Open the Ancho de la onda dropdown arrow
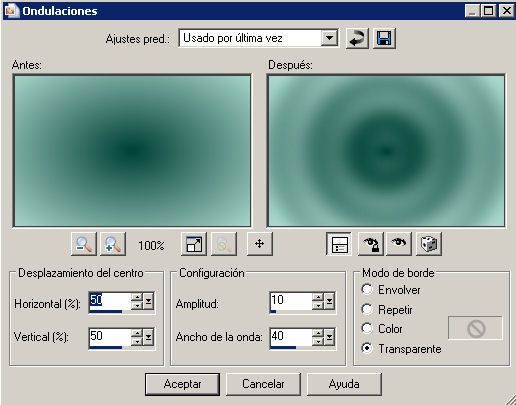Image resolution: width=516 pixels, height=405 pixels. tap(330, 337)
